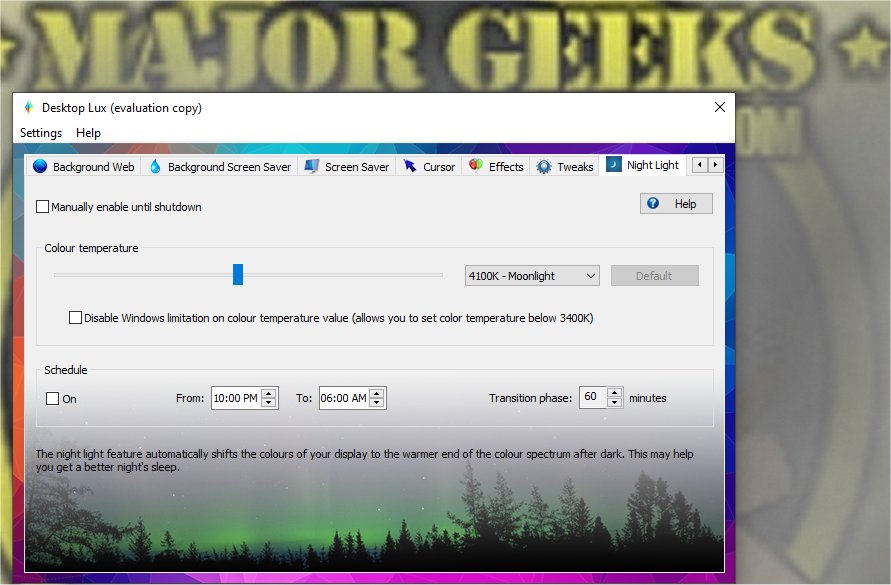Switch to the Effects tab
The height and width of the screenshot is (585, 891).
(496, 167)
